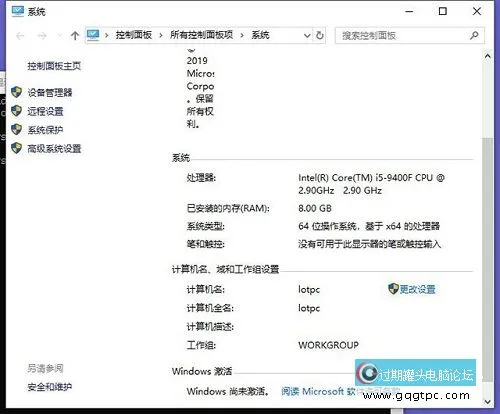Click the processor value Intel Core i5-9400F
This screenshot has width=500, height=414.
point(372,184)
